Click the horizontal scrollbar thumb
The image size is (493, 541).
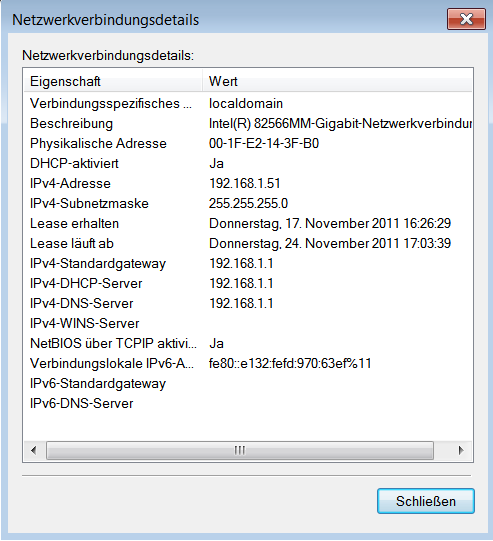tap(240, 450)
